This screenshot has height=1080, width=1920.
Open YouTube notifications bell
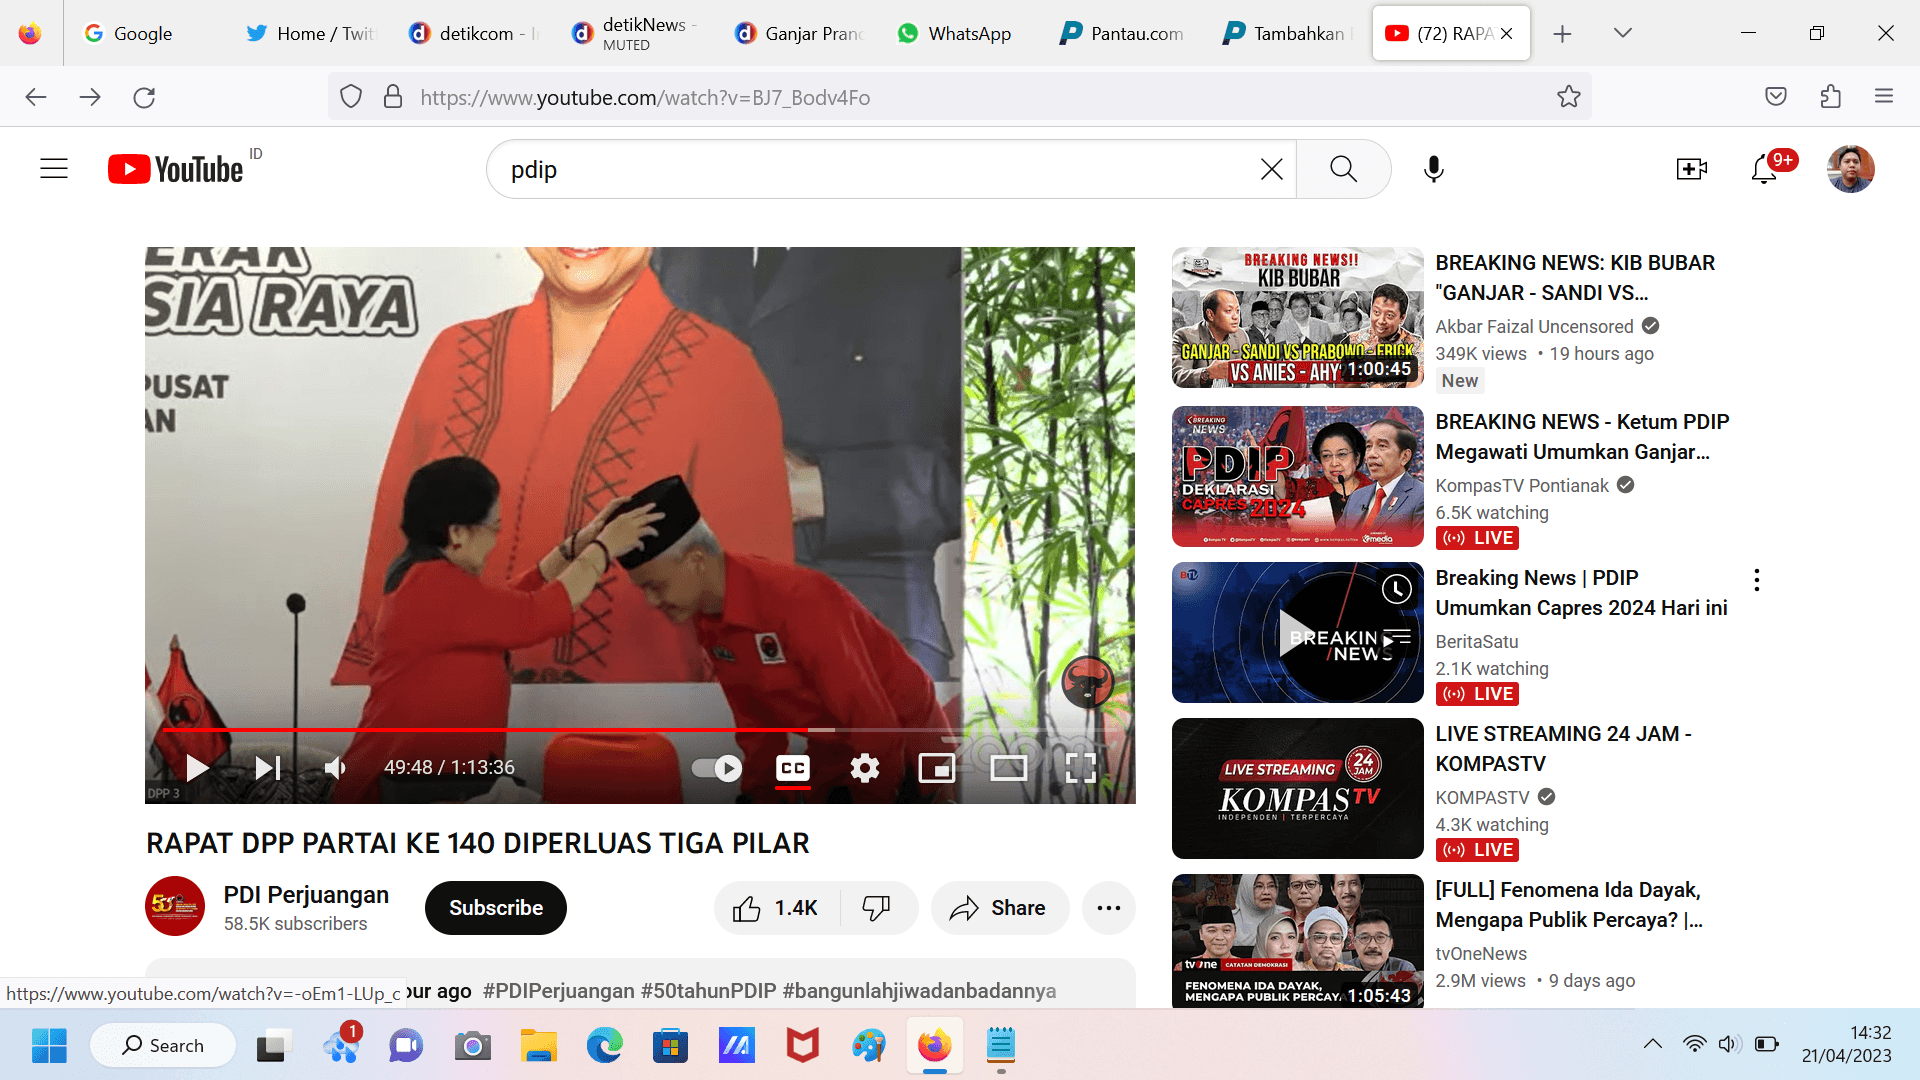1764,169
